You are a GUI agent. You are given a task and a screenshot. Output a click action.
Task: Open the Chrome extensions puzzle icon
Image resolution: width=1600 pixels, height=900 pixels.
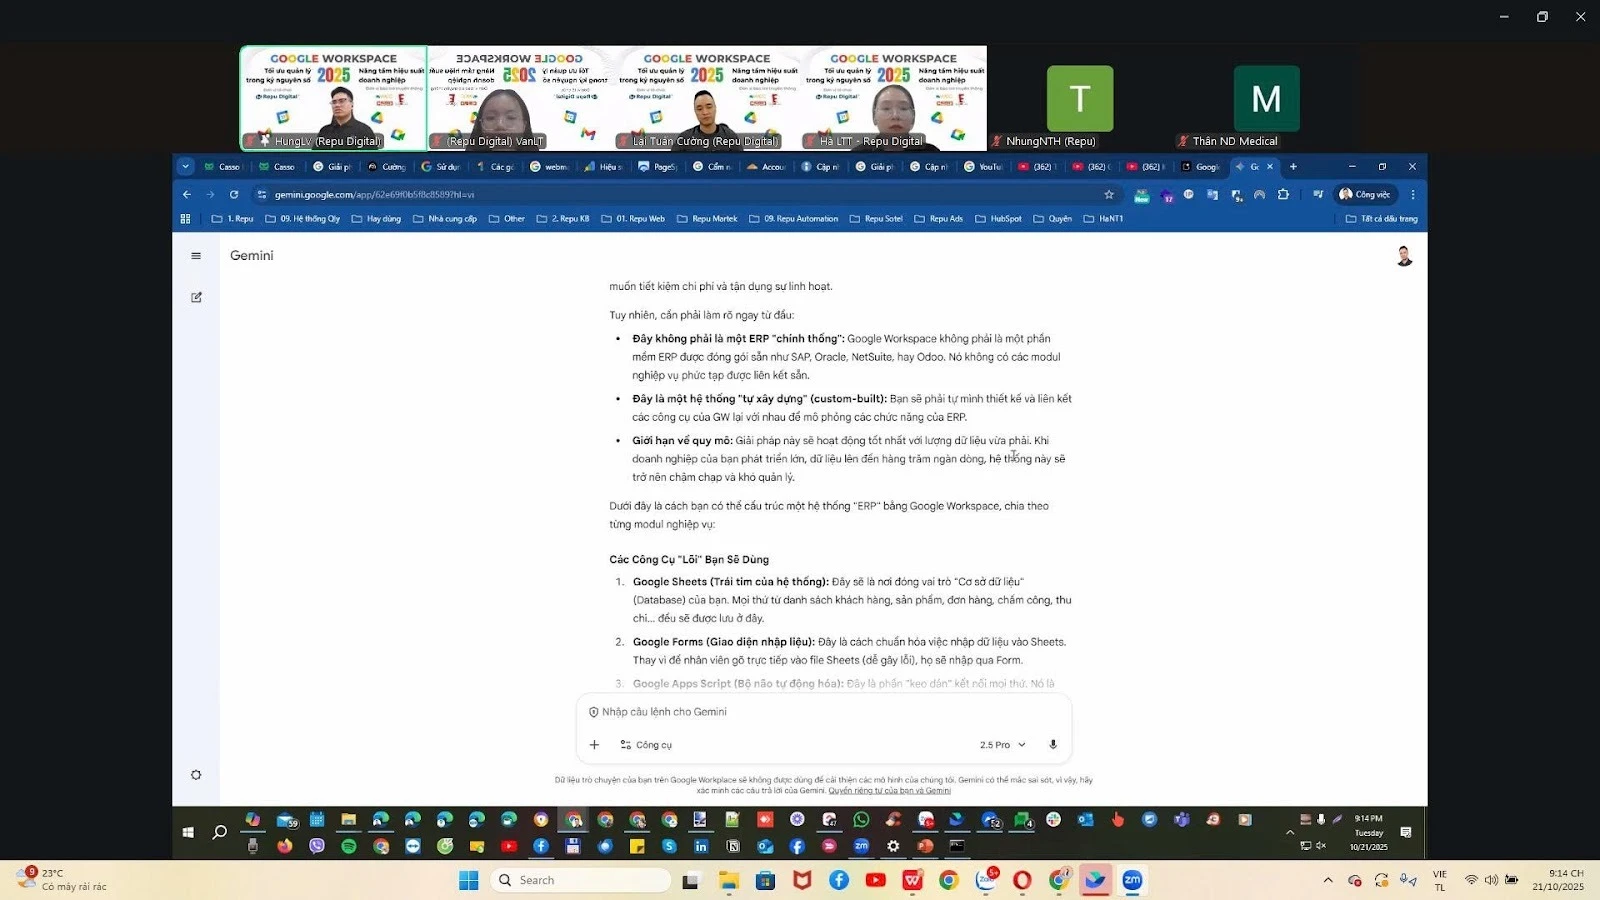[x=1284, y=194]
